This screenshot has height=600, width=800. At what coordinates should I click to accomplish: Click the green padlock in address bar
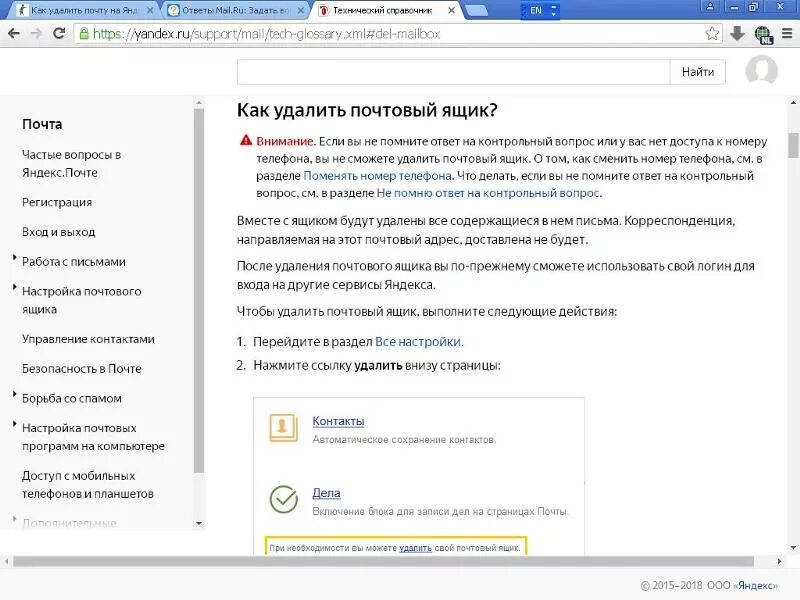pos(84,34)
